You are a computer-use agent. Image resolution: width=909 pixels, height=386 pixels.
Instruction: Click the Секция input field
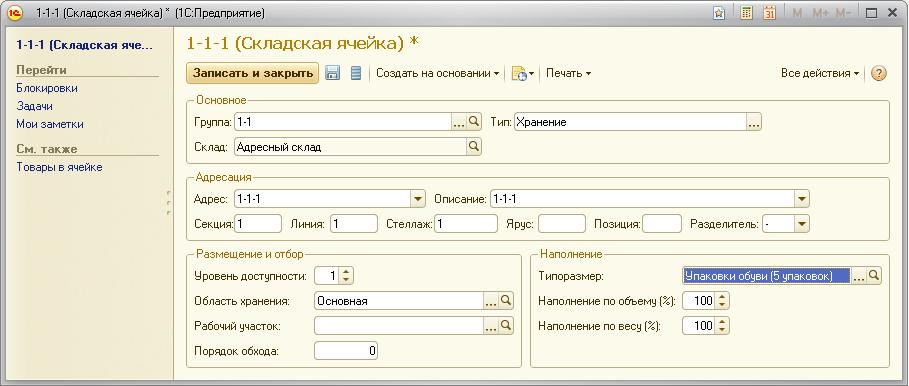coord(258,224)
